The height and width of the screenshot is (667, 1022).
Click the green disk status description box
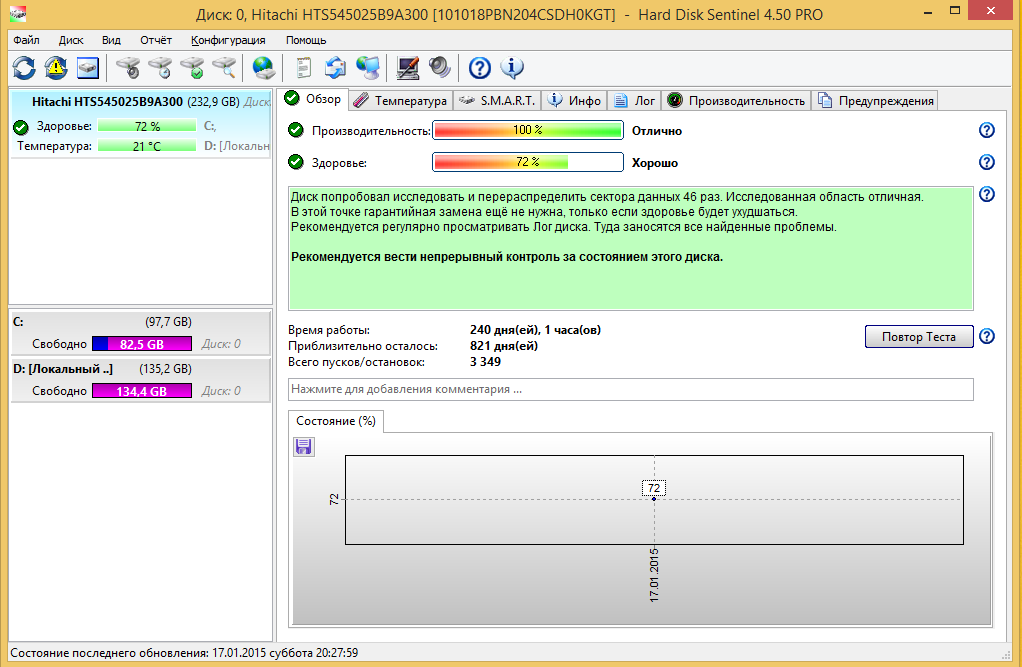click(x=631, y=248)
